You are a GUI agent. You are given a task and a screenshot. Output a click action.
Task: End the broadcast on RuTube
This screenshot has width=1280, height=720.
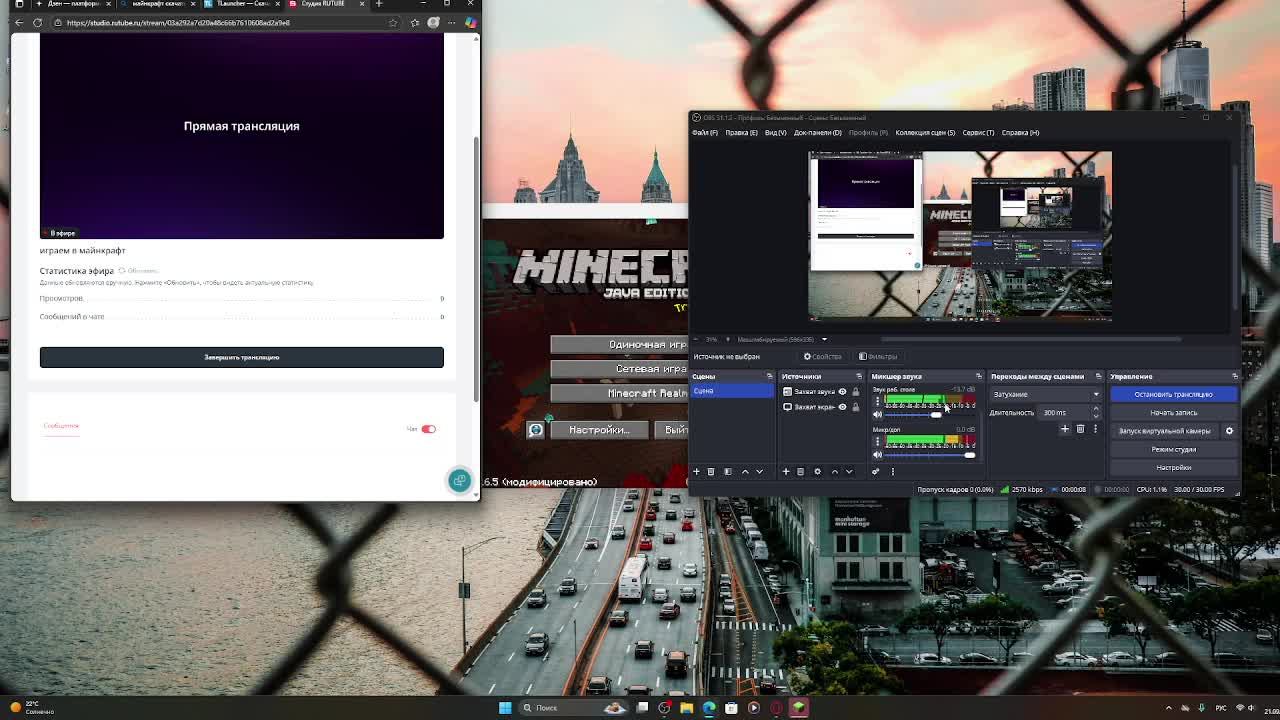coord(241,357)
